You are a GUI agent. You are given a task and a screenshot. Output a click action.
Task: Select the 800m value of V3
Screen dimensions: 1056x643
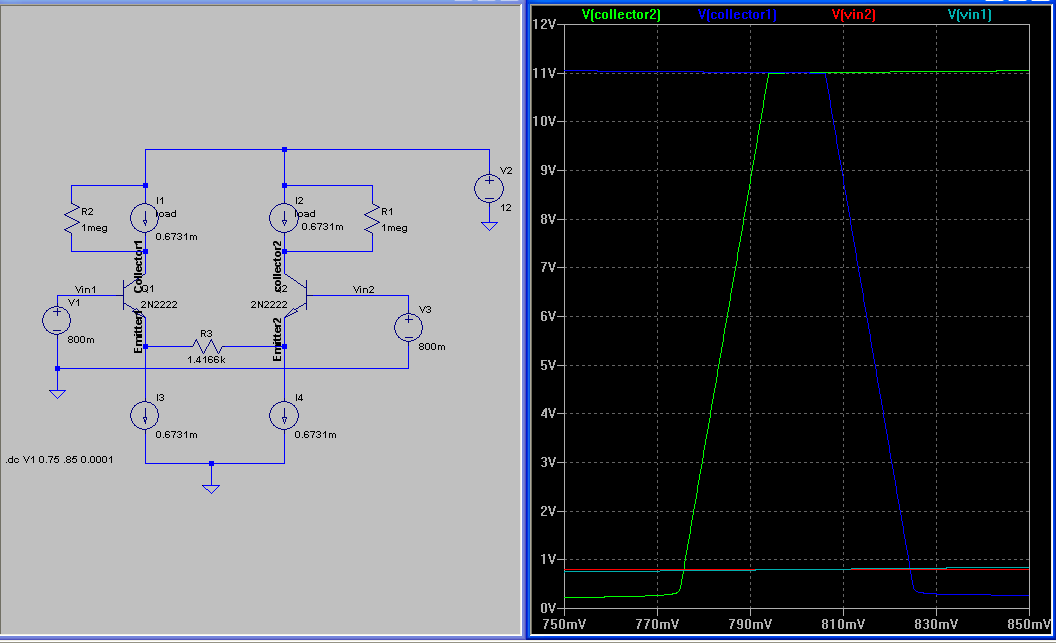(432, 347)
